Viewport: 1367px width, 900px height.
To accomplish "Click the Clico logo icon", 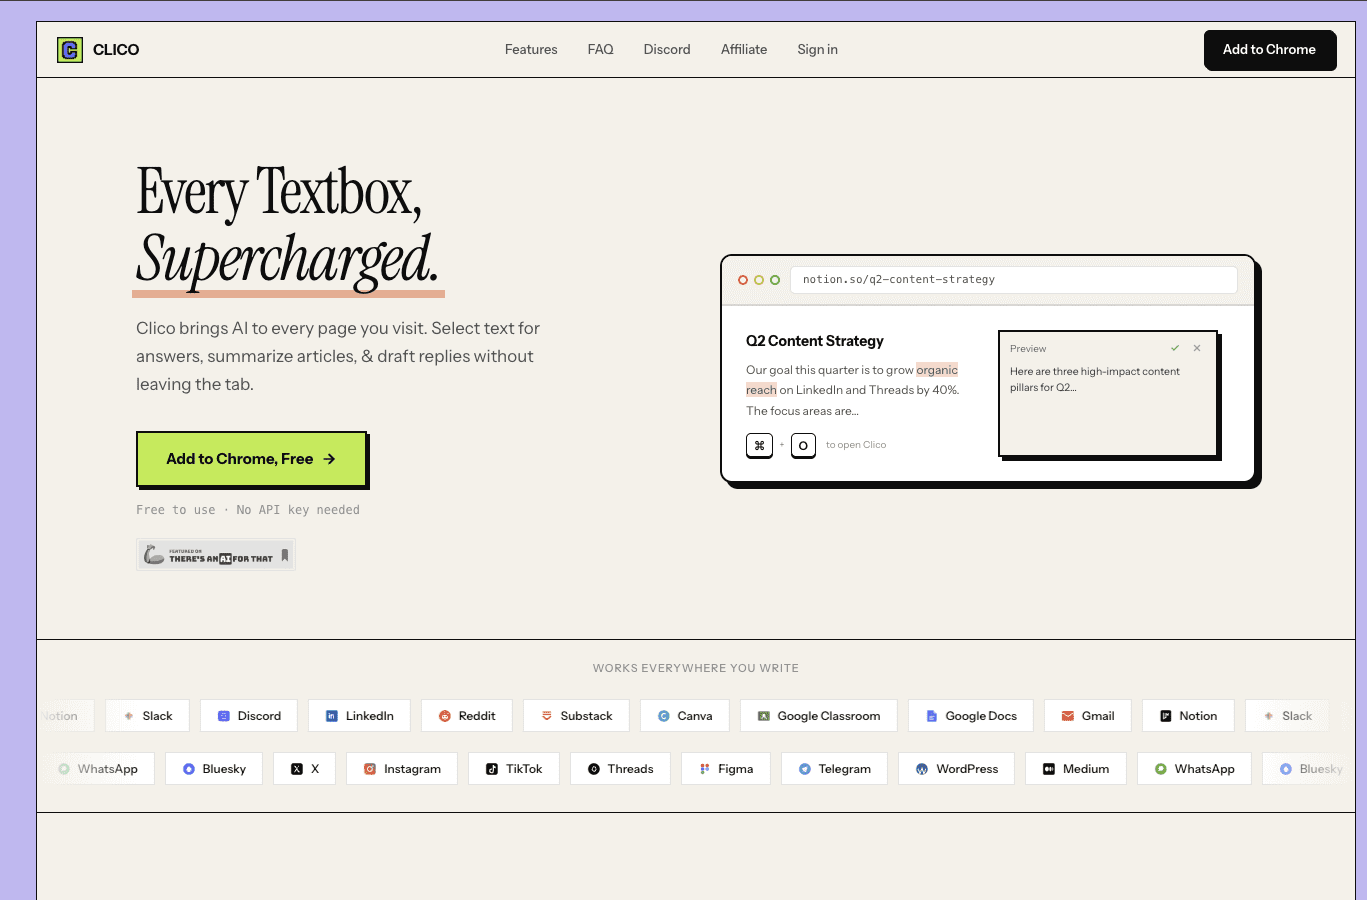I will click(x=70, y=50).
